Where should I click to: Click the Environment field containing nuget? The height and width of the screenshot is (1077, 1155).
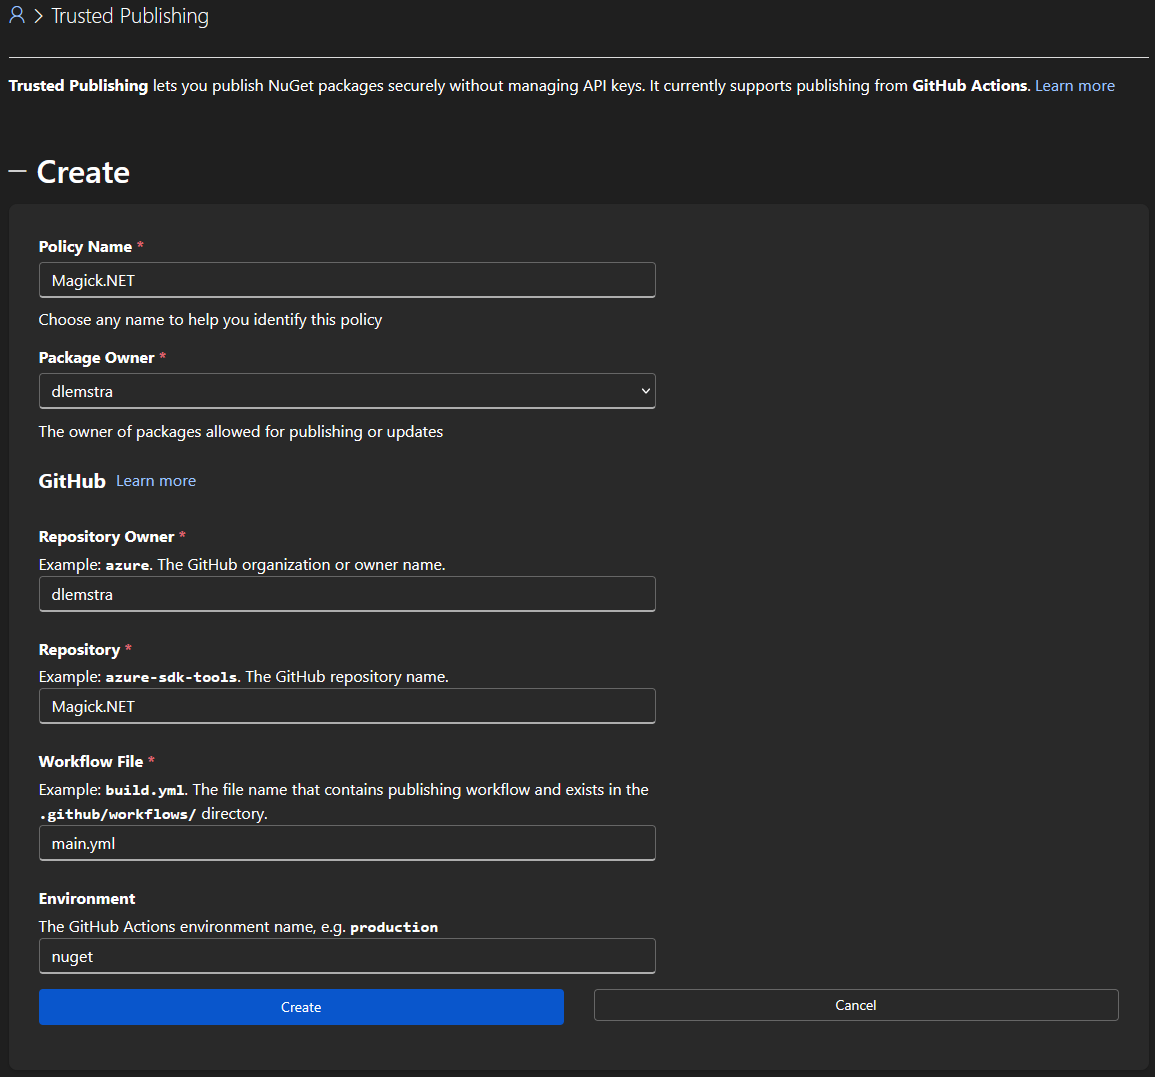tap(346, 956)
